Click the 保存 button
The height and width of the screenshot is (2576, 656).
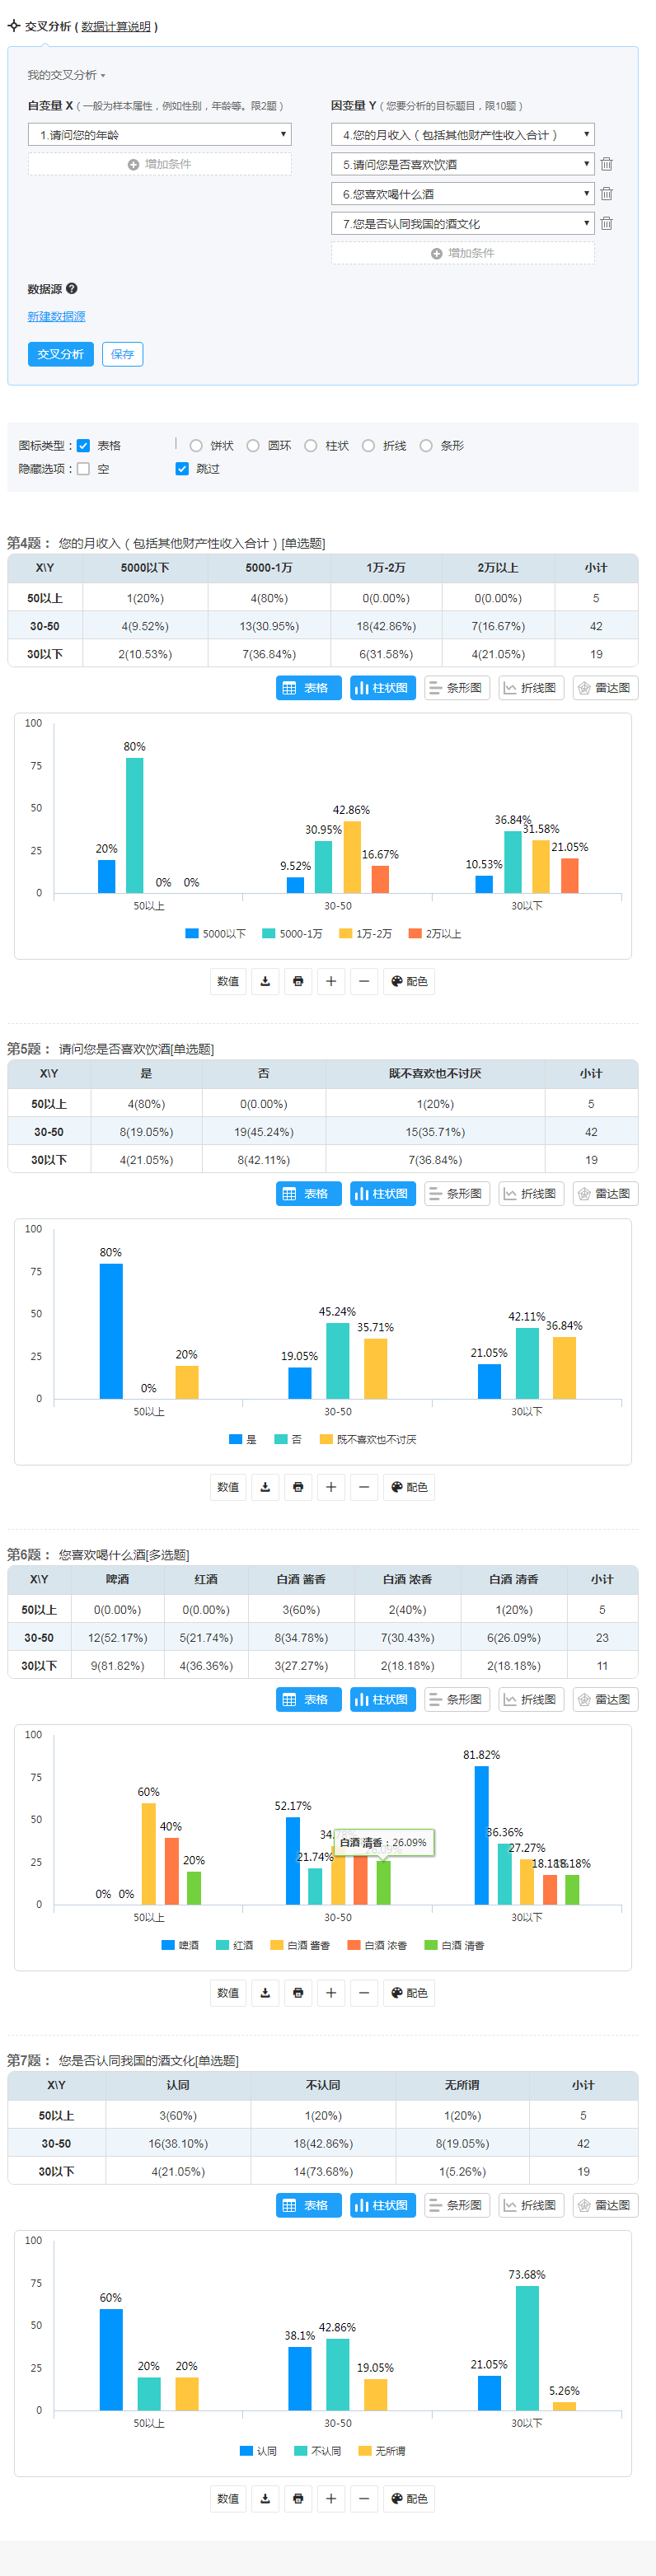coord(123,354)
